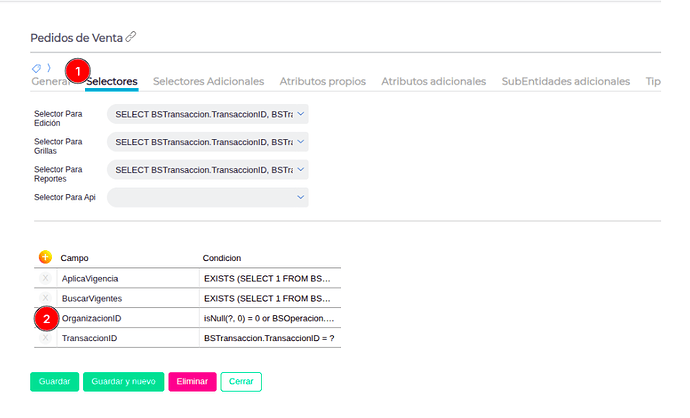Go to Atributos propios tab

coord(323,81)
